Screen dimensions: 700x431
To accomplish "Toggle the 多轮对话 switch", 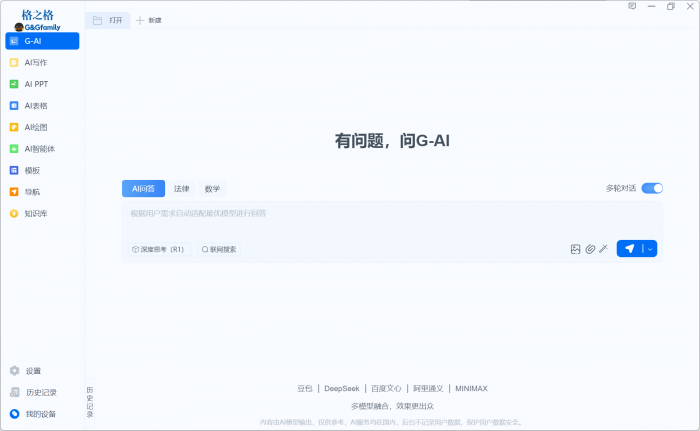I will (652, 188).
